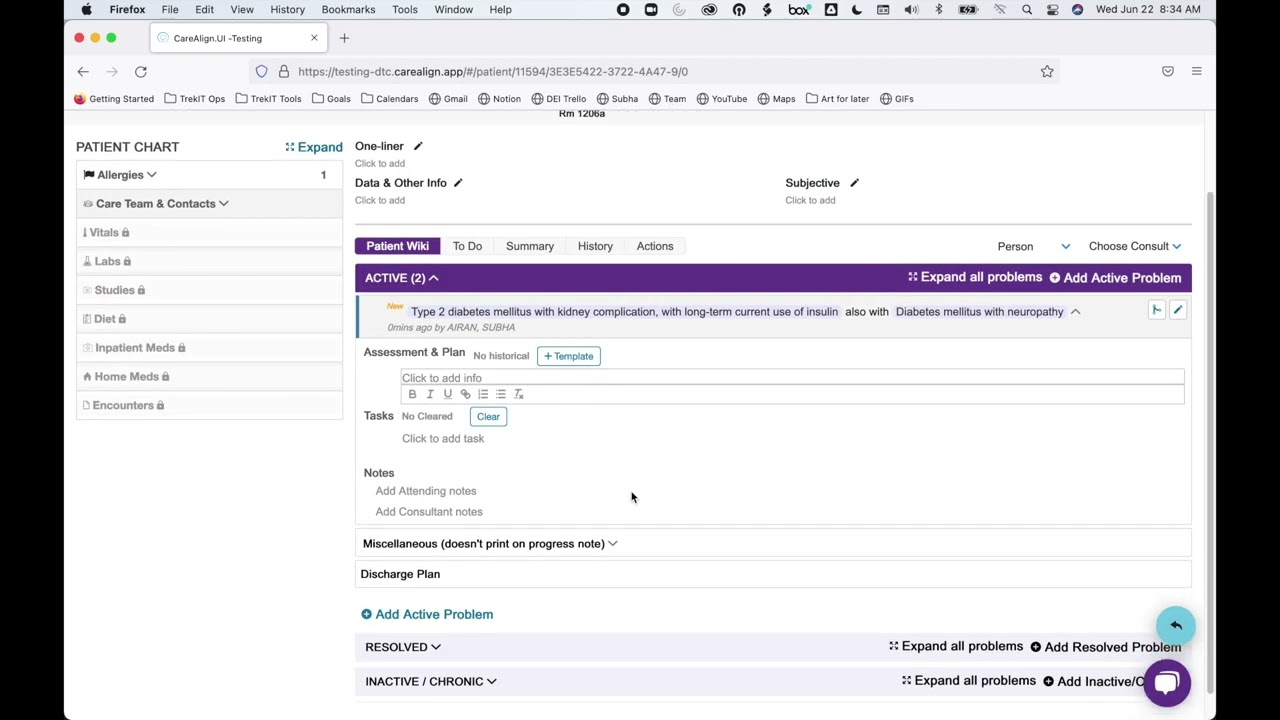
Task: Click the Clear tasks button
Action: (x=488, y=416)
